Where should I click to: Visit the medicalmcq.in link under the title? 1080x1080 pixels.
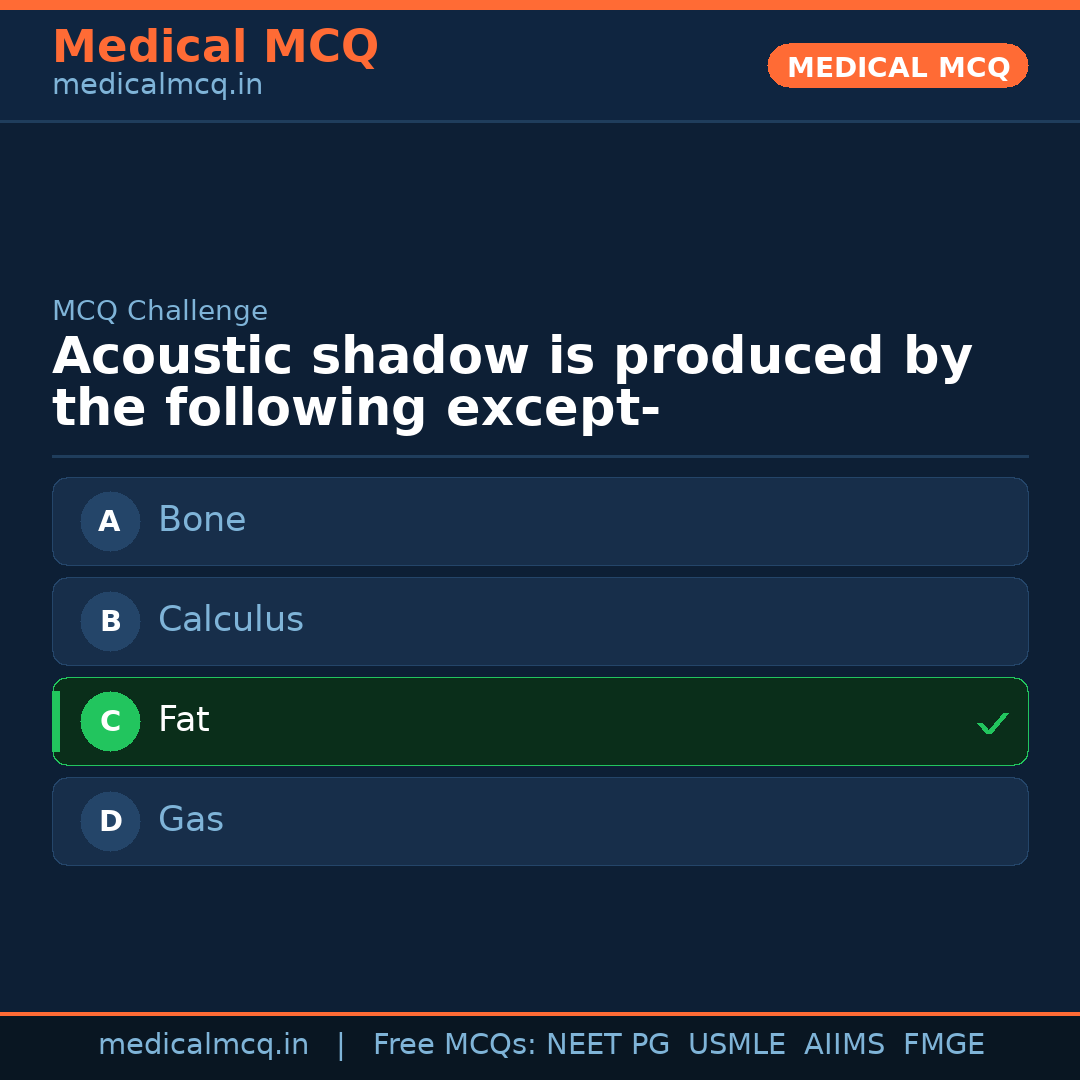[157, 85]
